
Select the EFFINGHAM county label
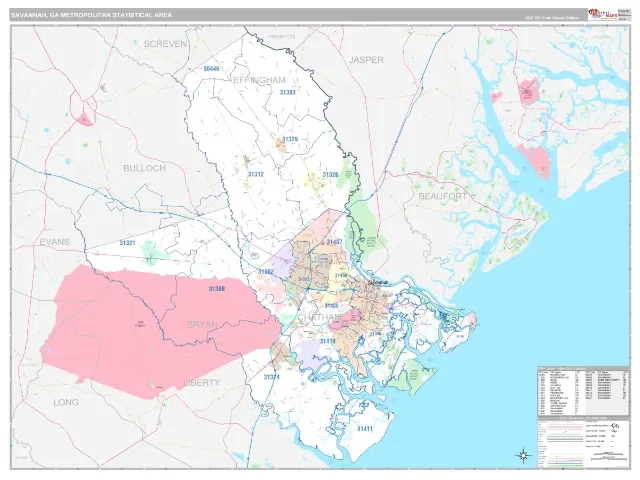click(260, 80)
